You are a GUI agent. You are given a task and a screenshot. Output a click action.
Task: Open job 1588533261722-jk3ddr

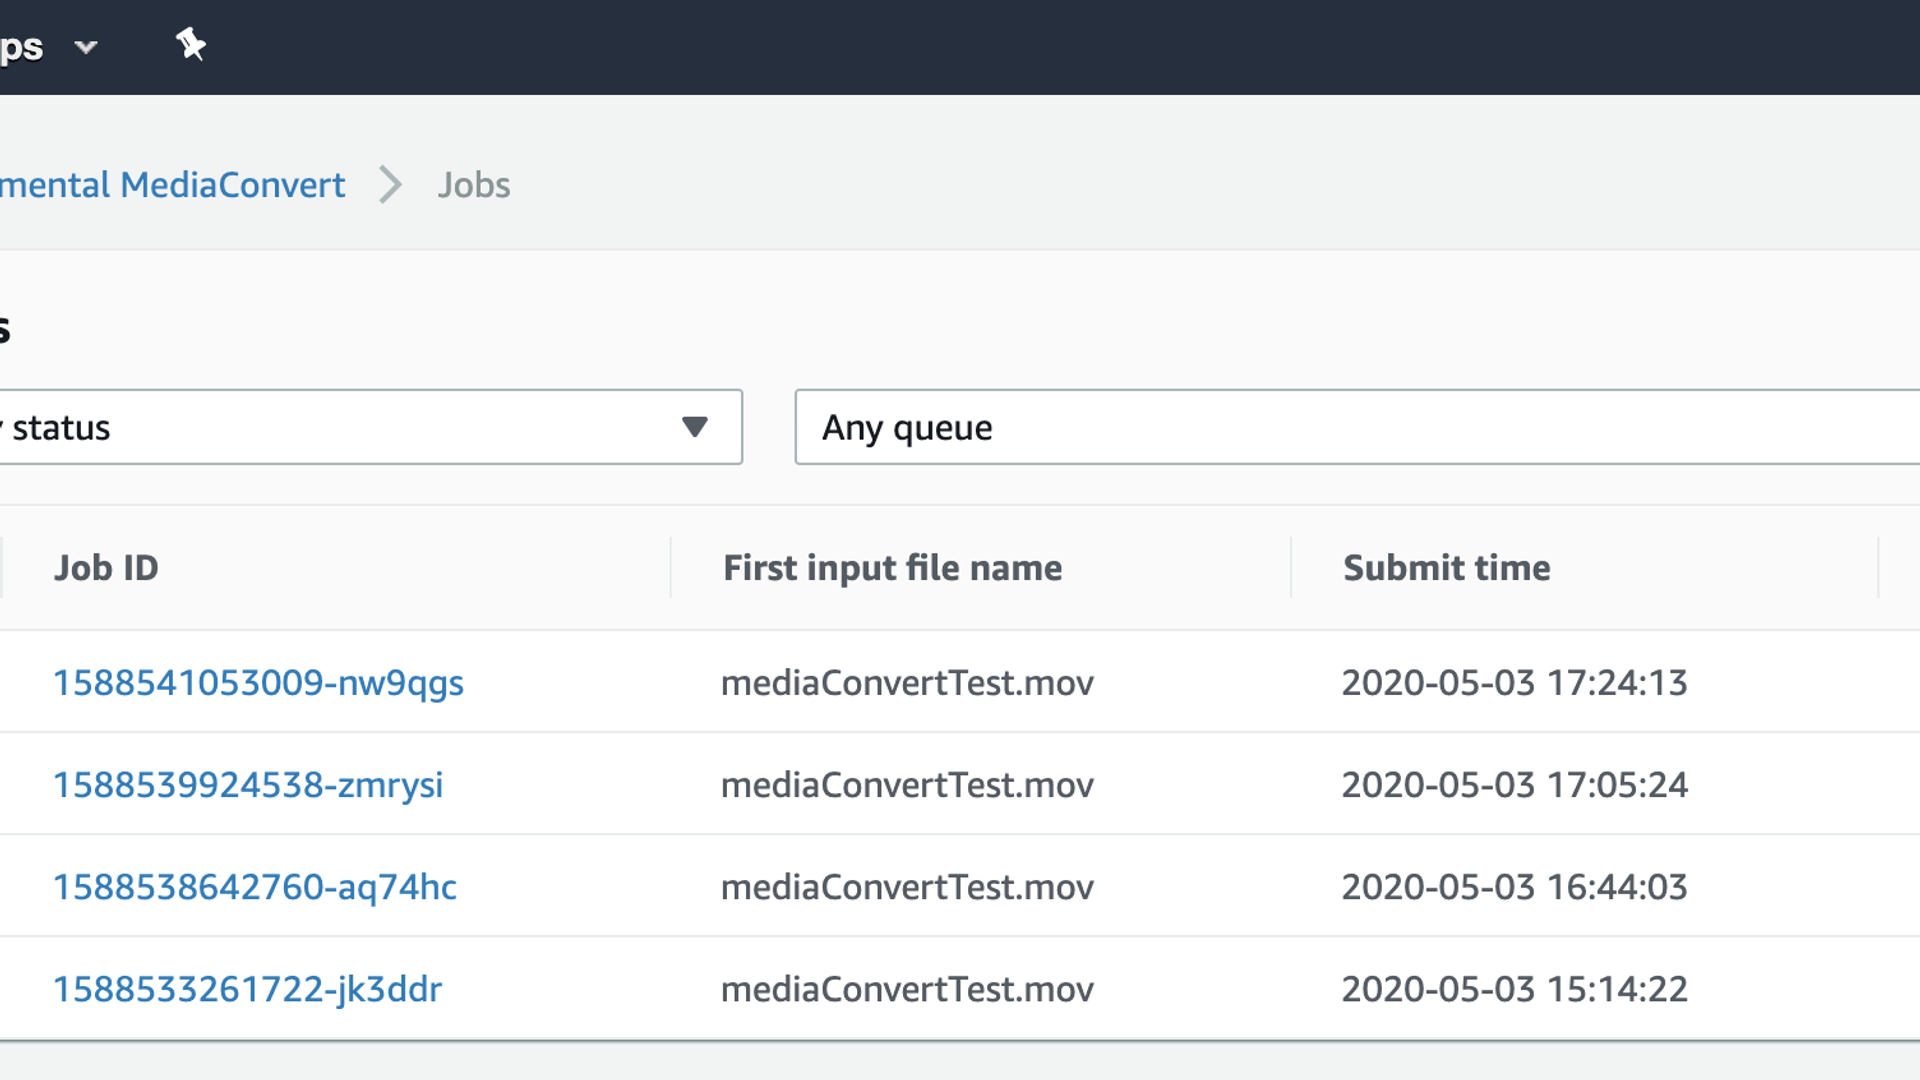(247, 989)
